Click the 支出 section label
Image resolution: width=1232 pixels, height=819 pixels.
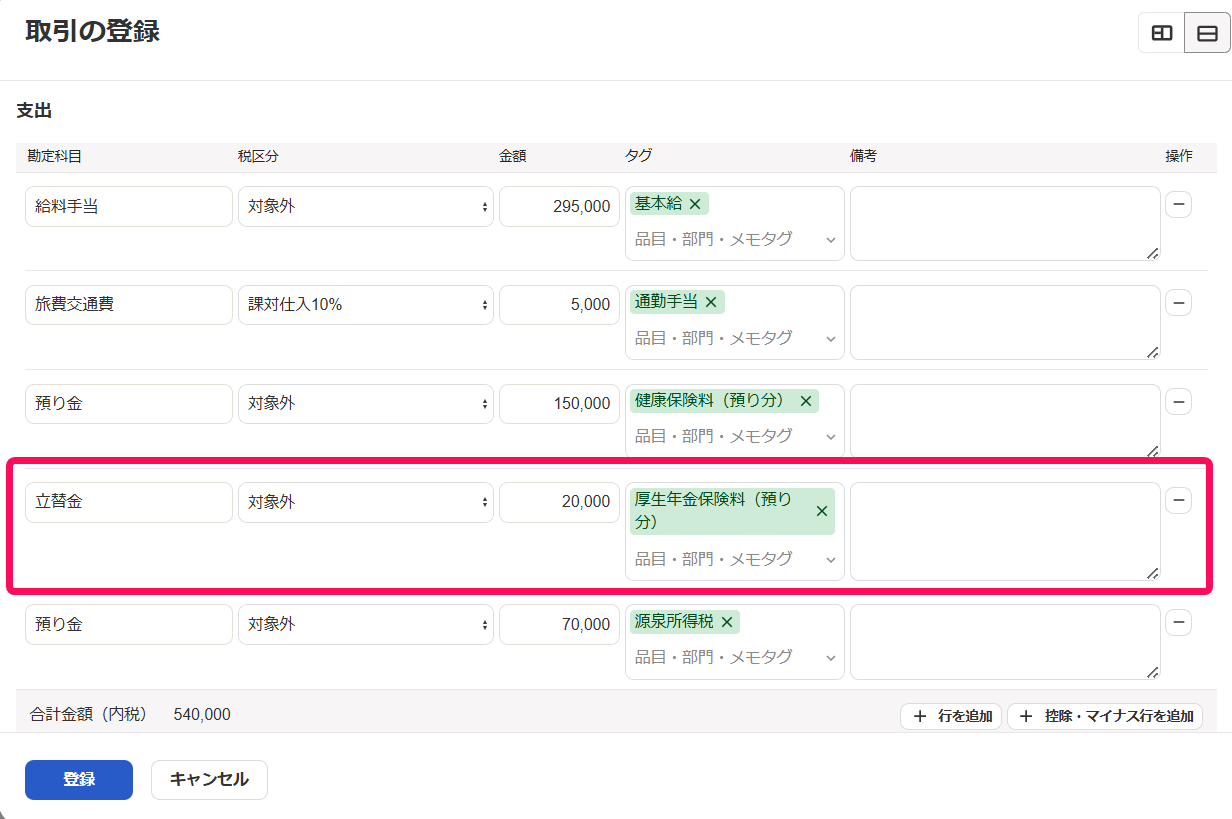34,111
